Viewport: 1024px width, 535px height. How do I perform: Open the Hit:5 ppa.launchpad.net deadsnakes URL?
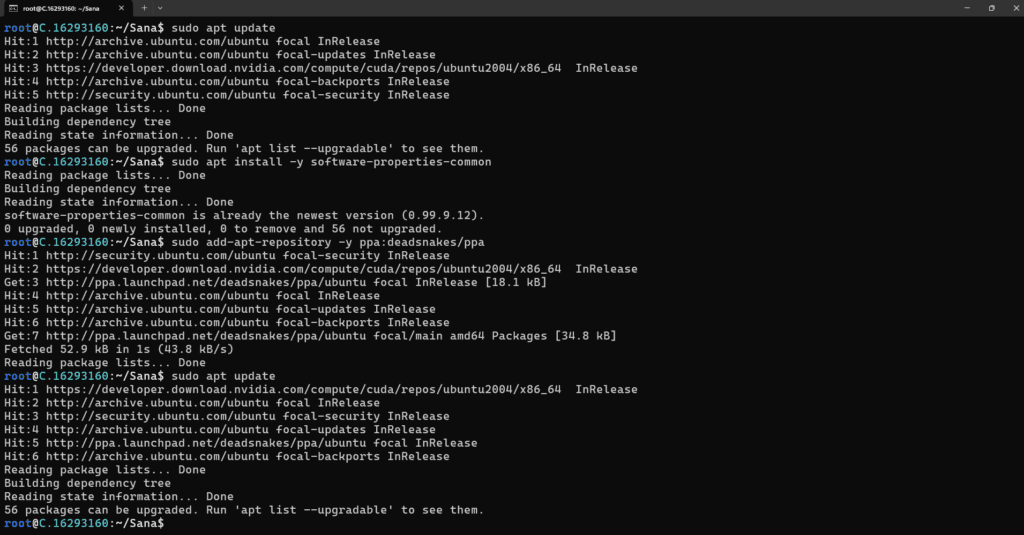point(206,443)
